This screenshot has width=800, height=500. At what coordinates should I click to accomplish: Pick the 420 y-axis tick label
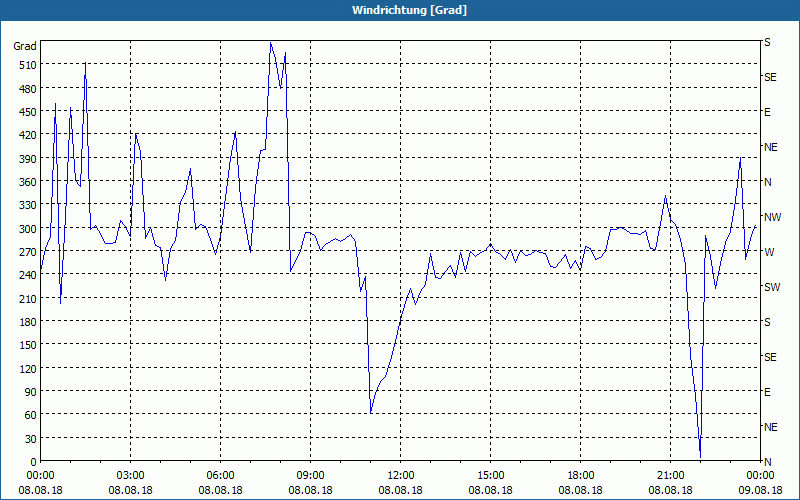click(28, 135)
